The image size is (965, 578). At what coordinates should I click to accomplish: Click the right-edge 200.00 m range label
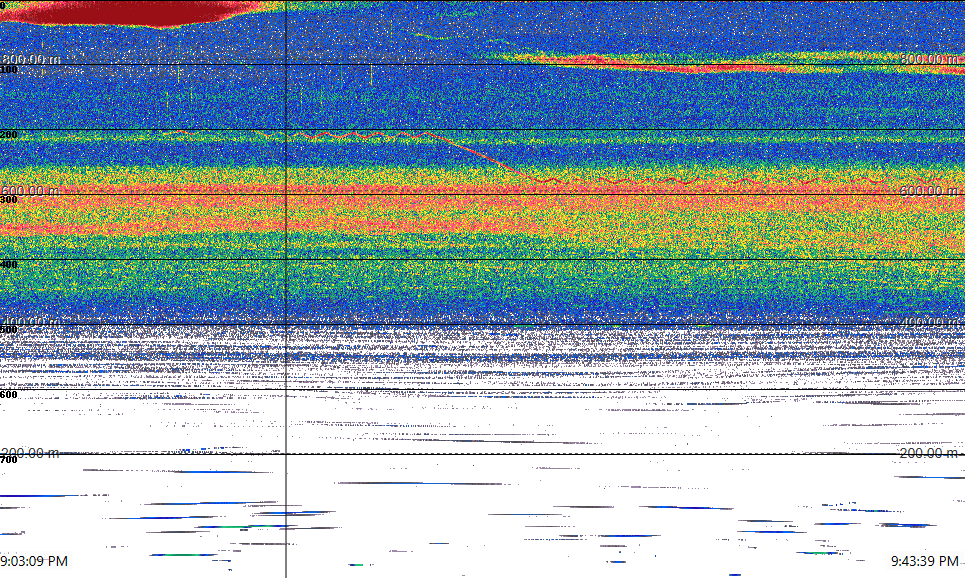[x=929, y=453]
